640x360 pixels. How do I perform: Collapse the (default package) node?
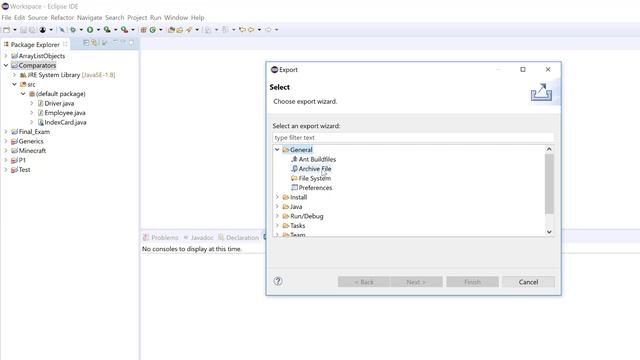[x=23, y=94]
